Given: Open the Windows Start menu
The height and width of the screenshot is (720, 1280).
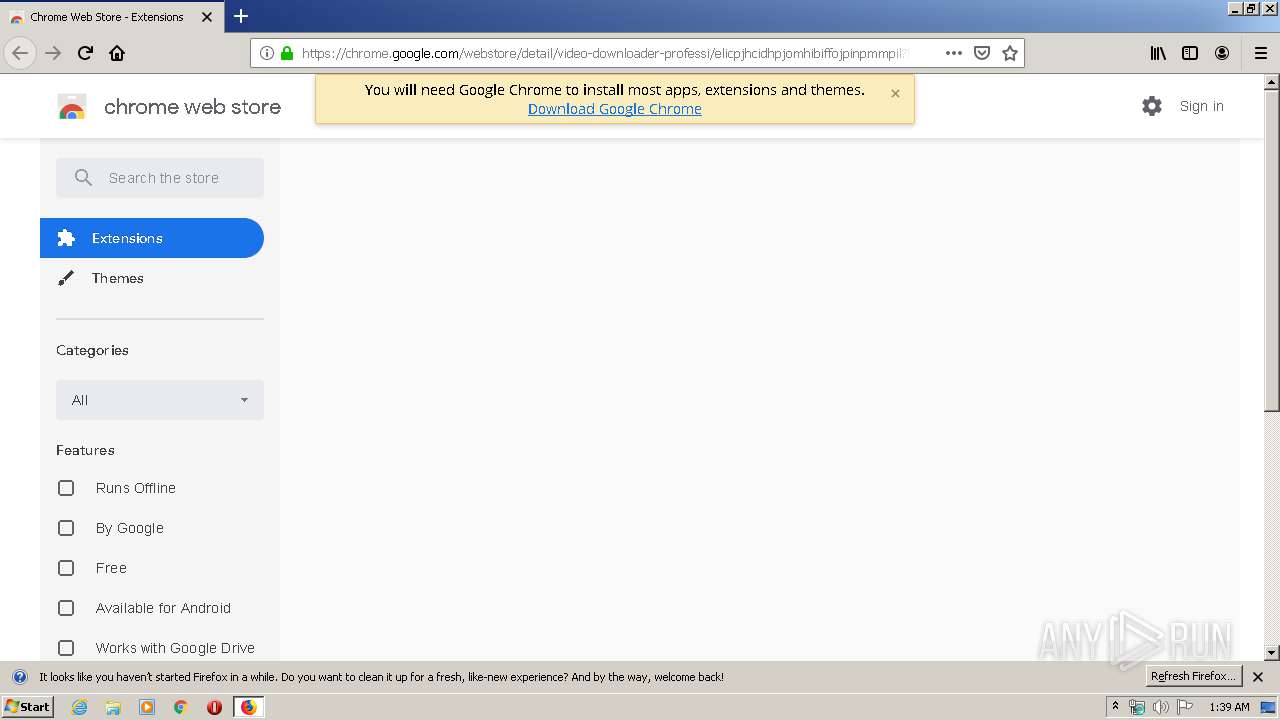Looking at the screenshot, I should (x=27, y=707).
